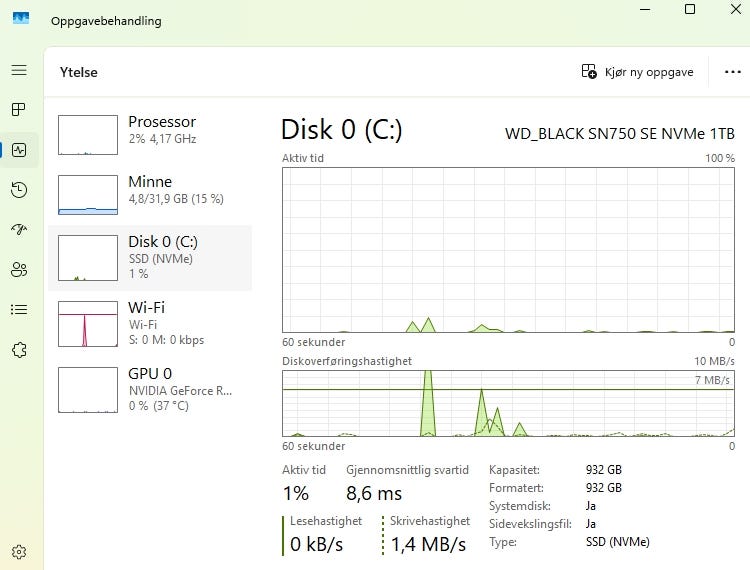Image resolution: width=750 pixels, height=570 pixels.
Task: Click the Diskoverføringshastighet graph
Action: [x=508, y=403]
